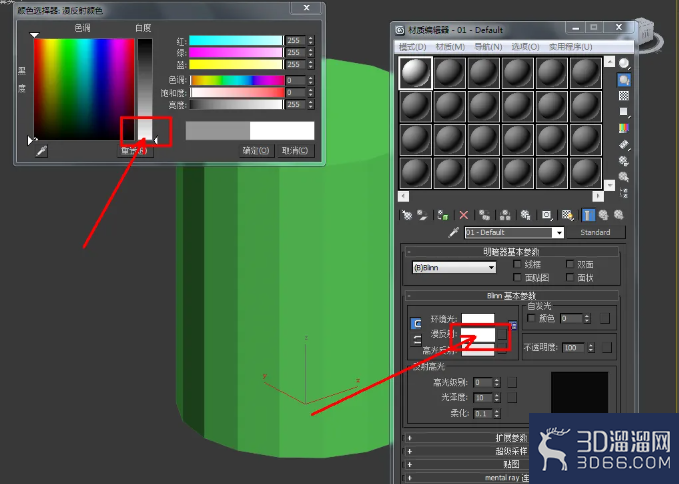This screenshot has width=679, height=484.
Task: Click the 绿 value spinner arrows
Action: (x=310, y=52)
